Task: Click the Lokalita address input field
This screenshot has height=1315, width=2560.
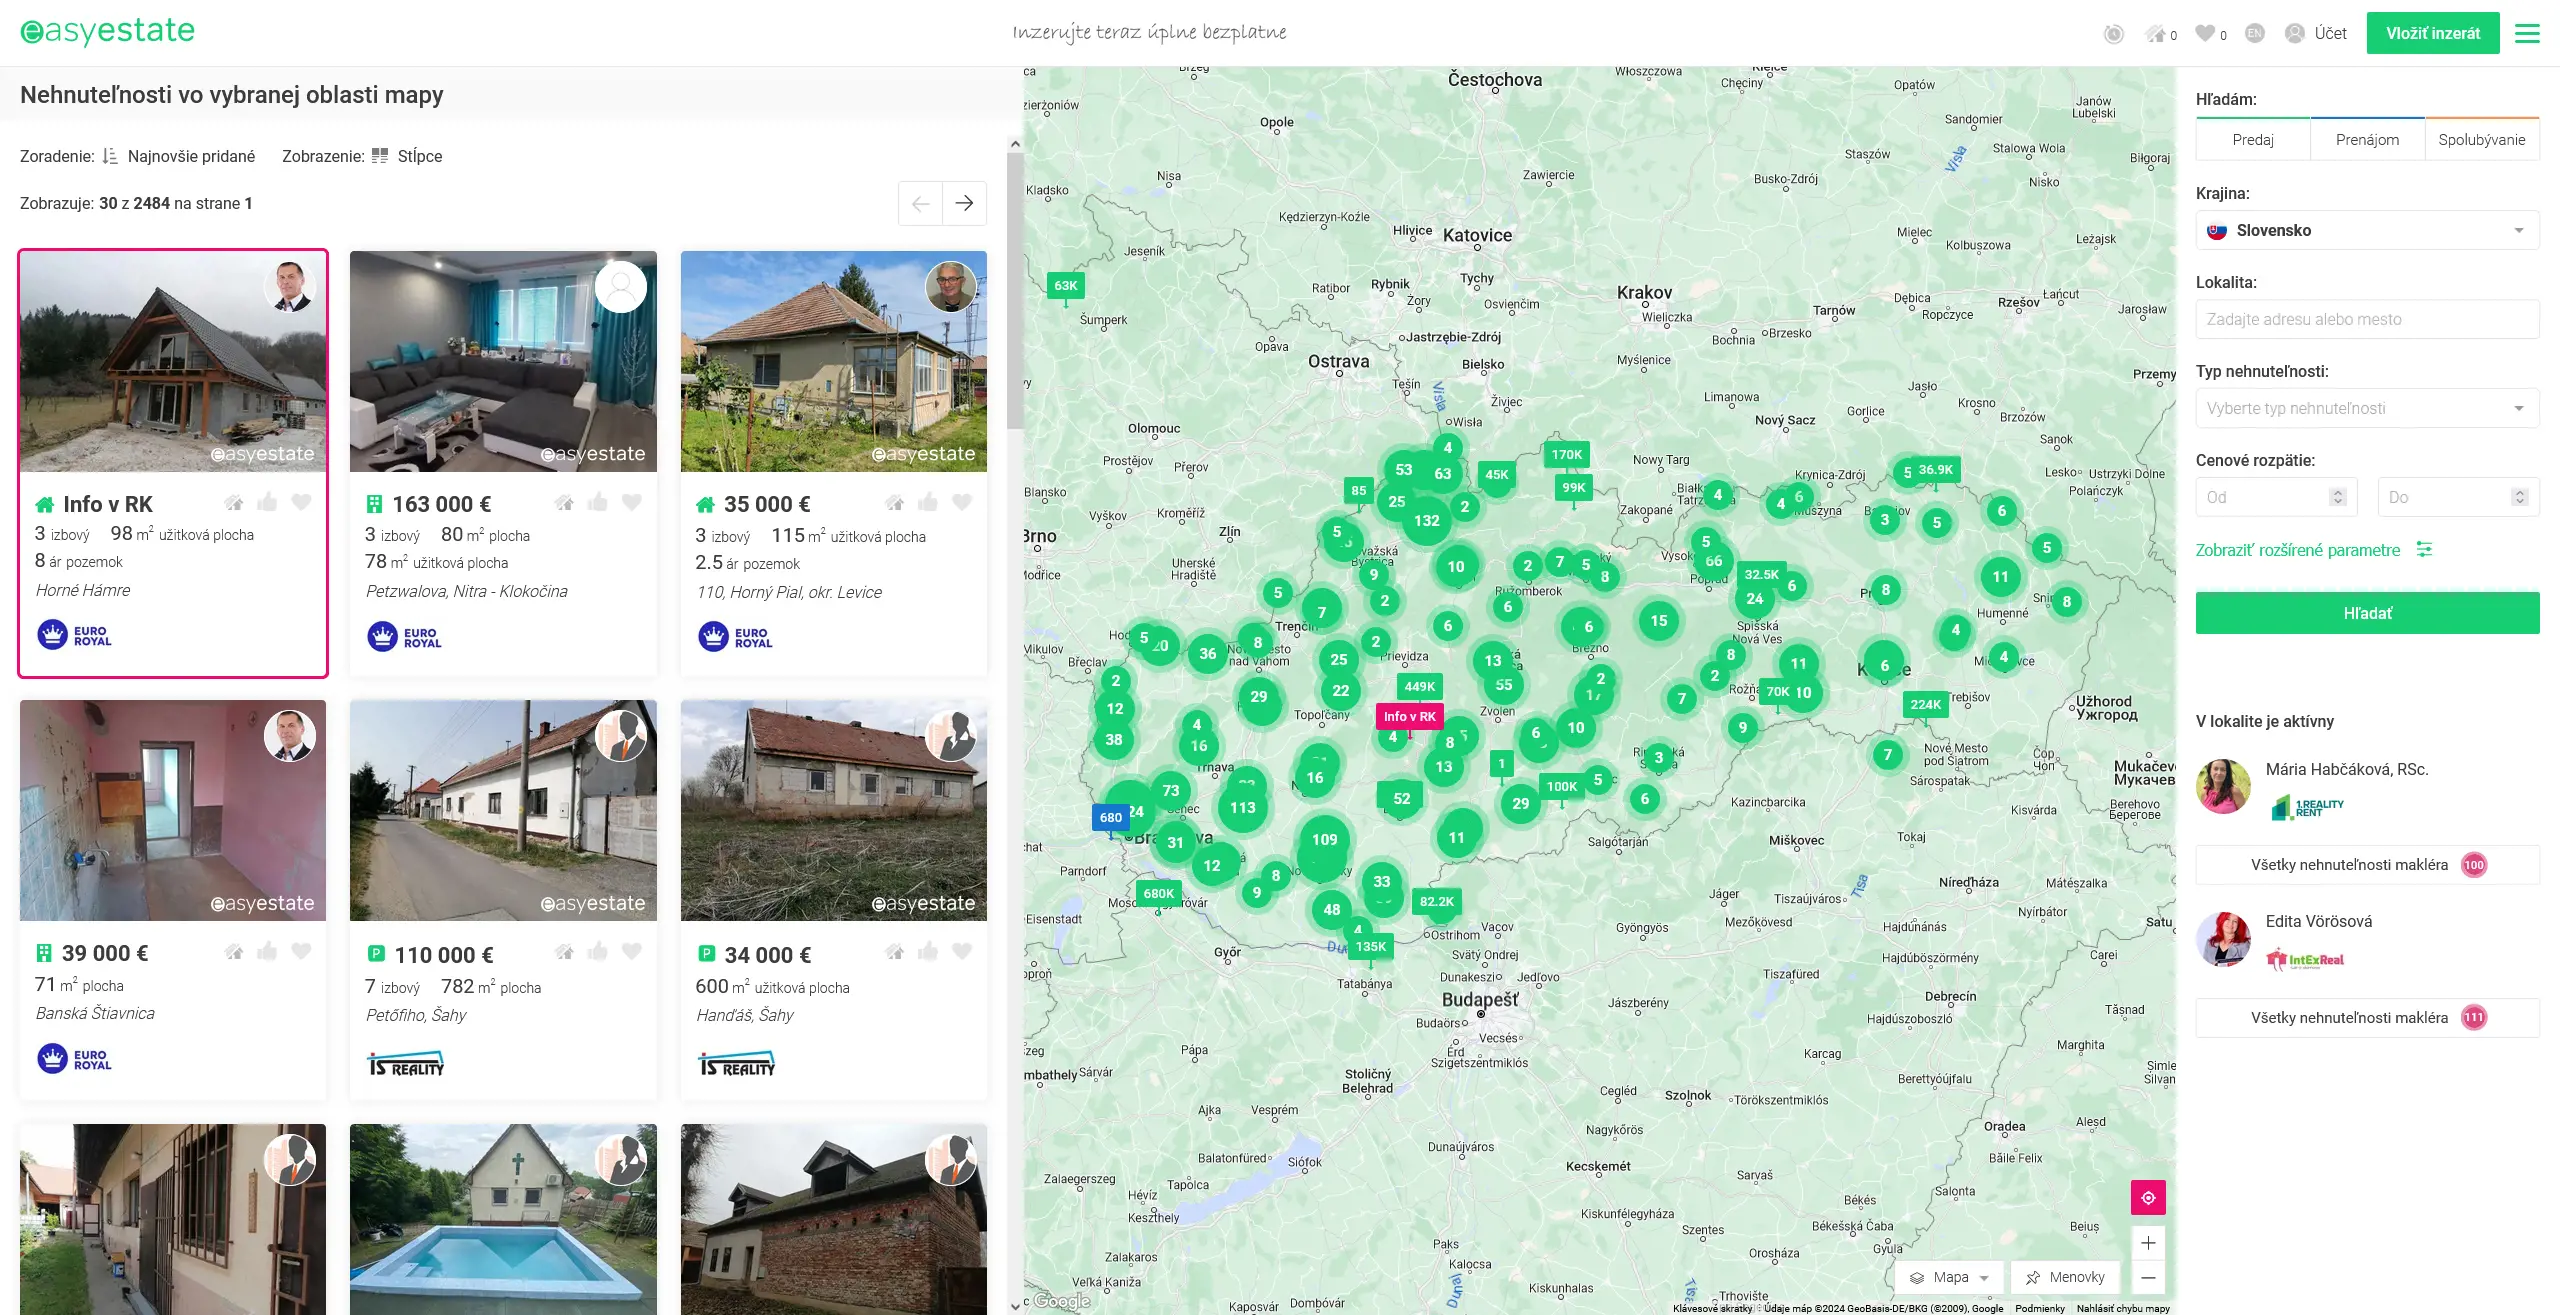Action: (2367, 319)
